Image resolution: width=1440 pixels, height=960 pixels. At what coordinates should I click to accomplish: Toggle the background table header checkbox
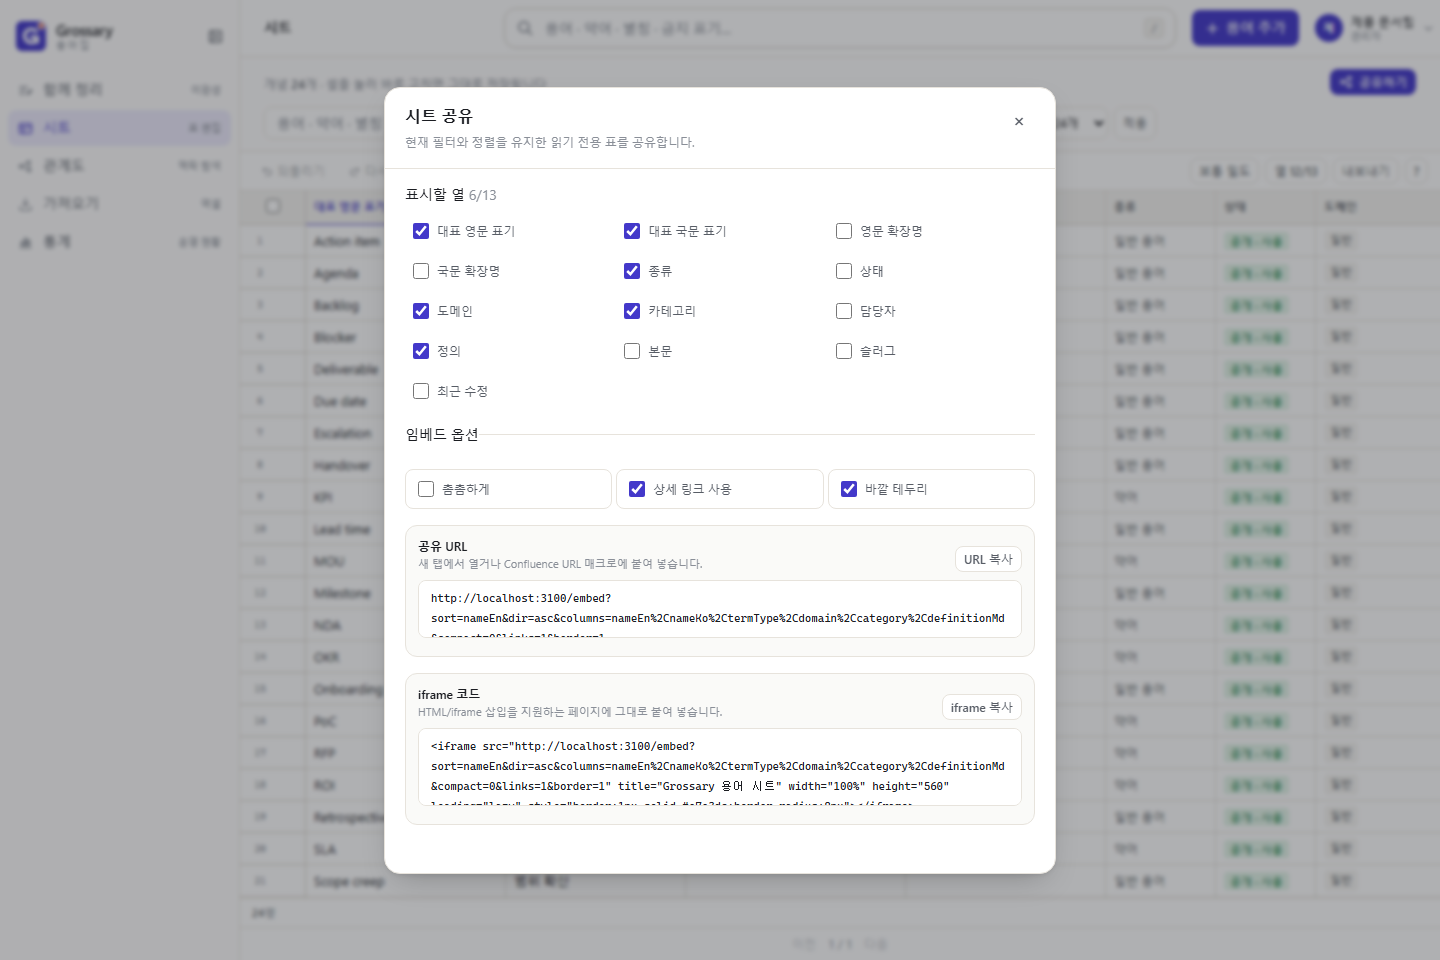point(273,206)
